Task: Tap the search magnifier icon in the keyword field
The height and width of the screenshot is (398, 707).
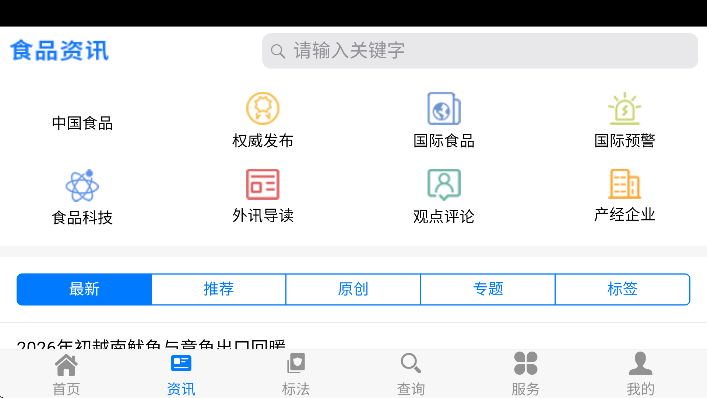Action: 278,51
